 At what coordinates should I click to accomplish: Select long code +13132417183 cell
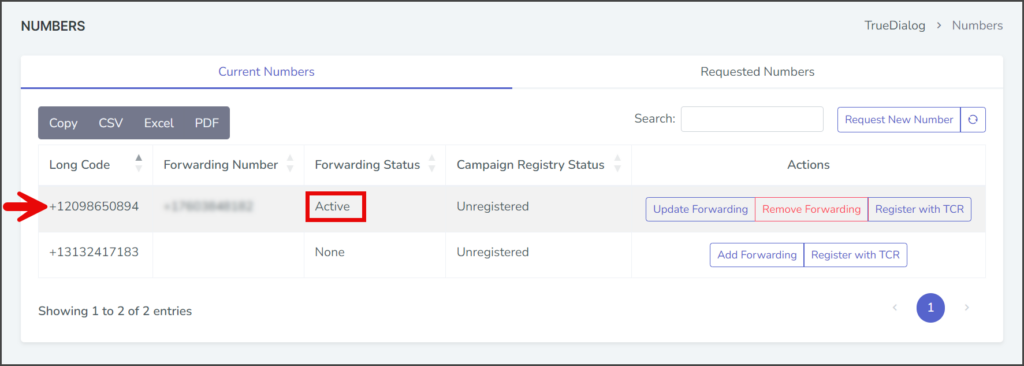click(x=95, y=254)
